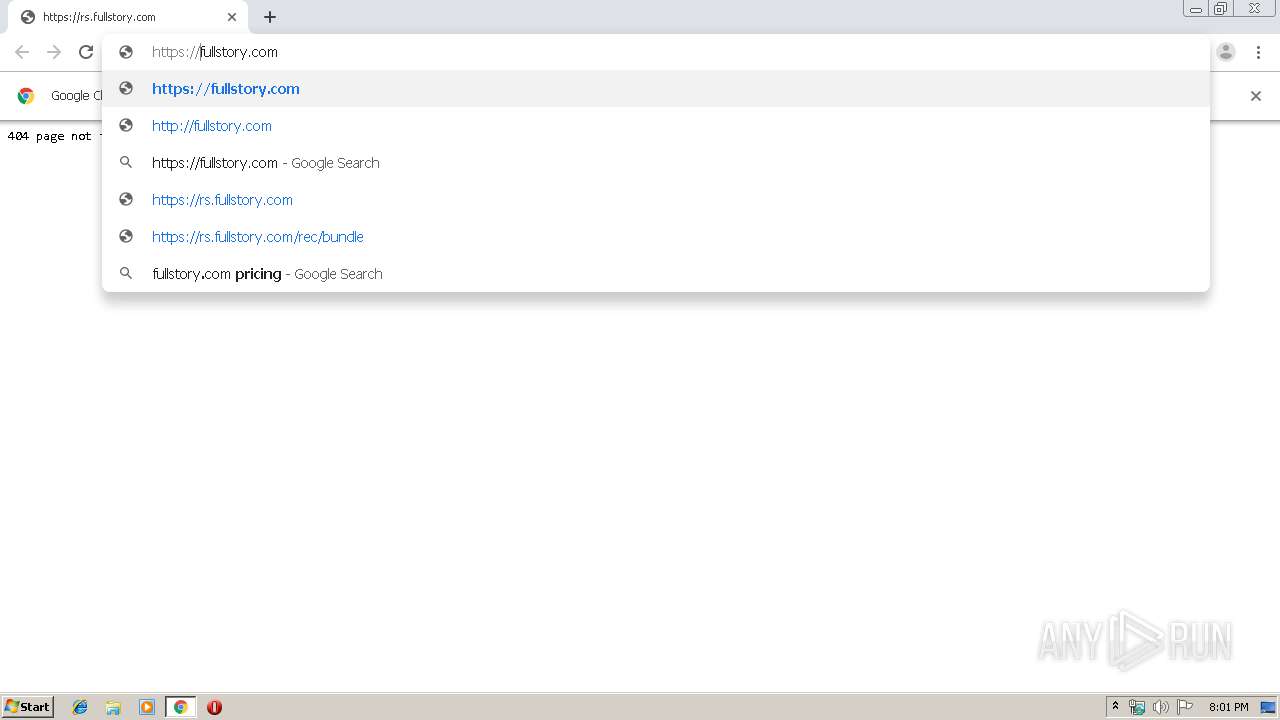
Task: Open Action Center flag tray icon
Action: click(x=1185, y=707)
